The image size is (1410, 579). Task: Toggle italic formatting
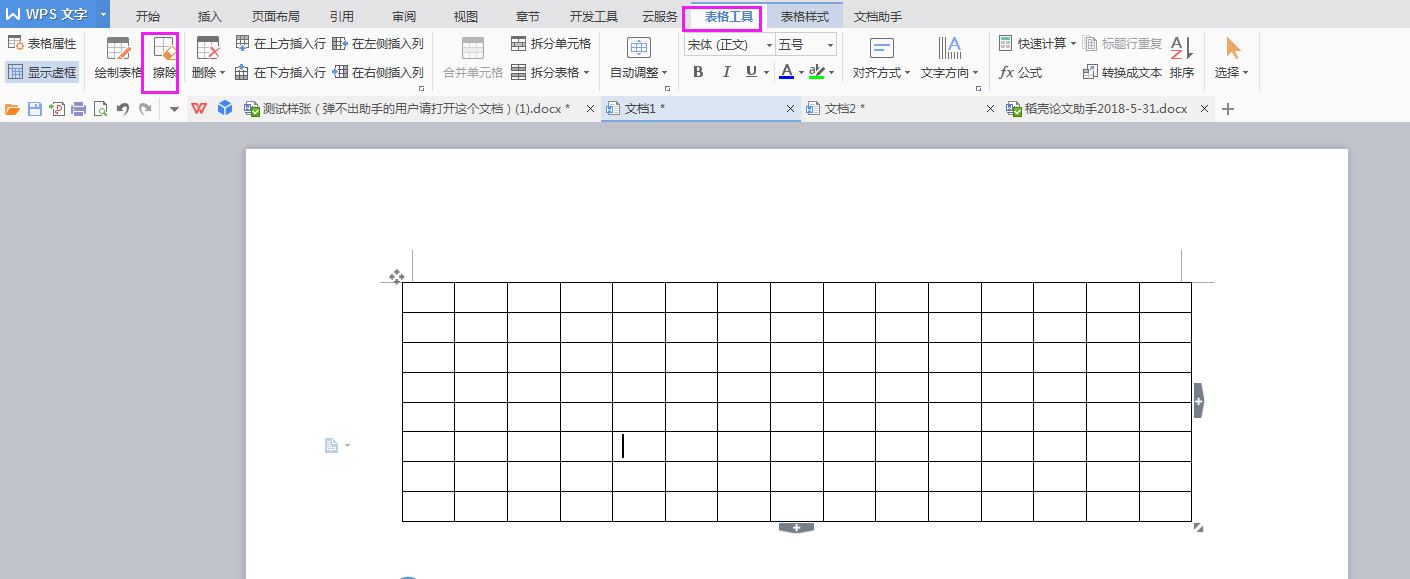[725, 72]
